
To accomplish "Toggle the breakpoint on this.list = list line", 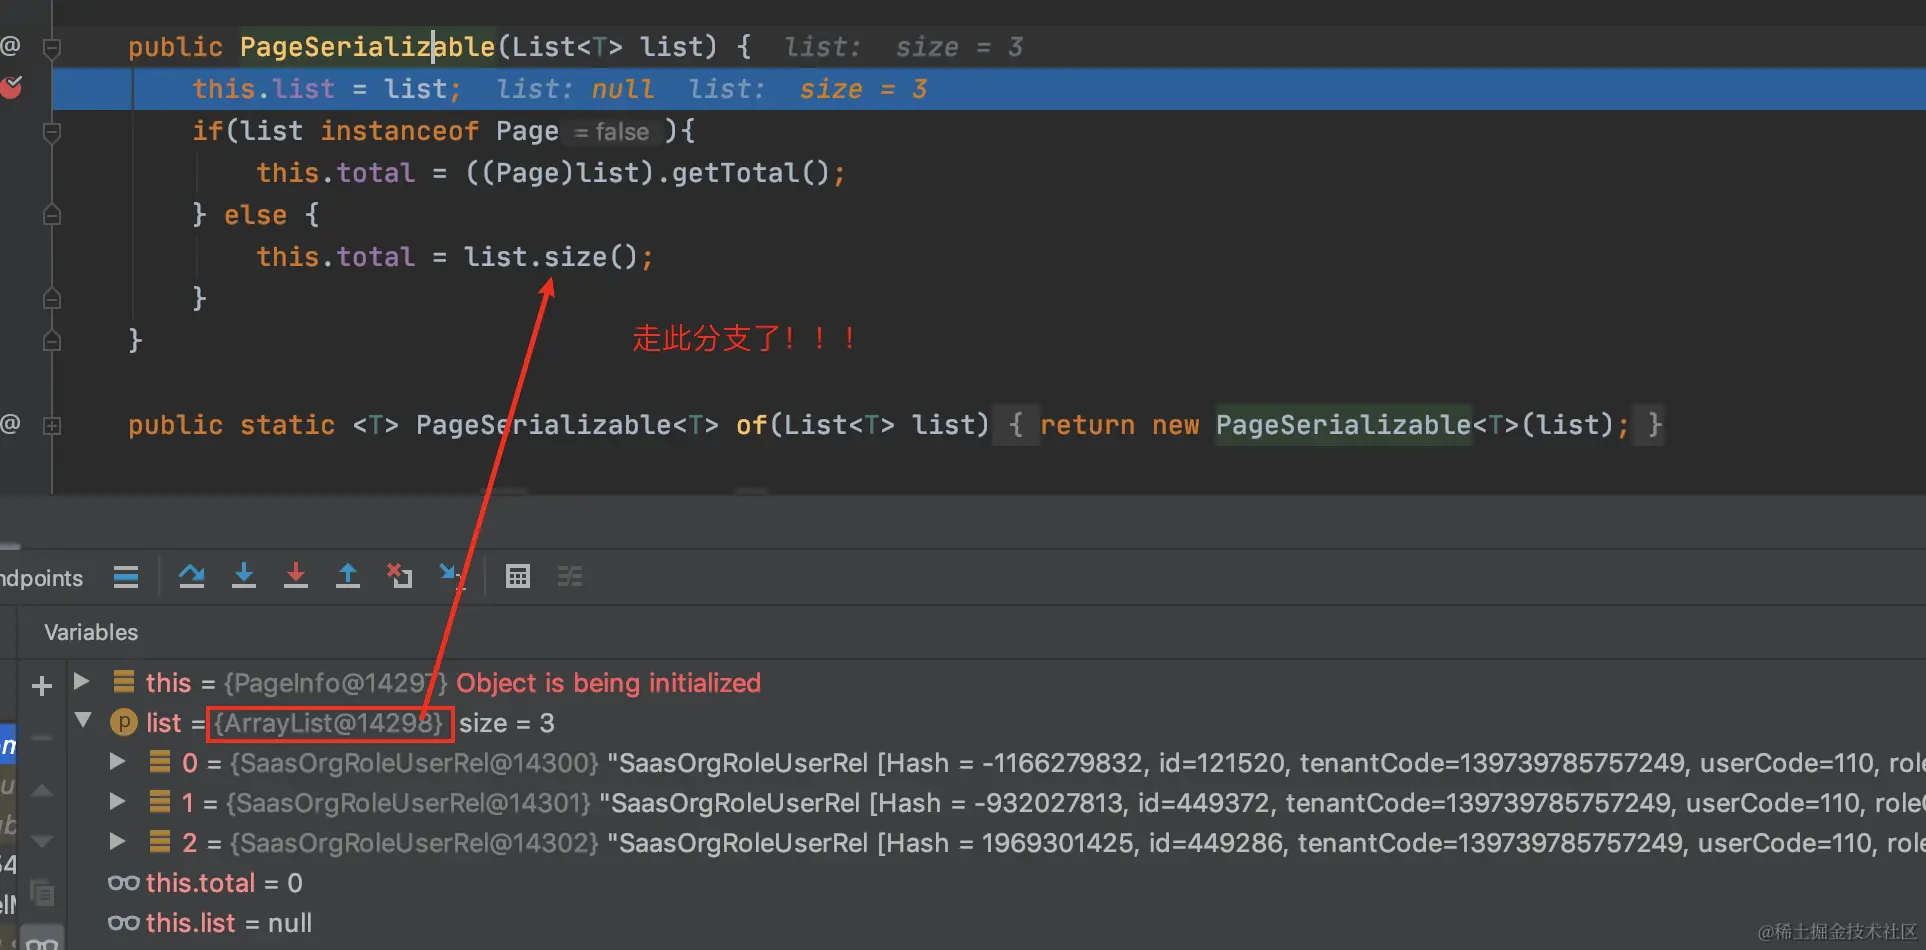I will click(x=11, y=88).
